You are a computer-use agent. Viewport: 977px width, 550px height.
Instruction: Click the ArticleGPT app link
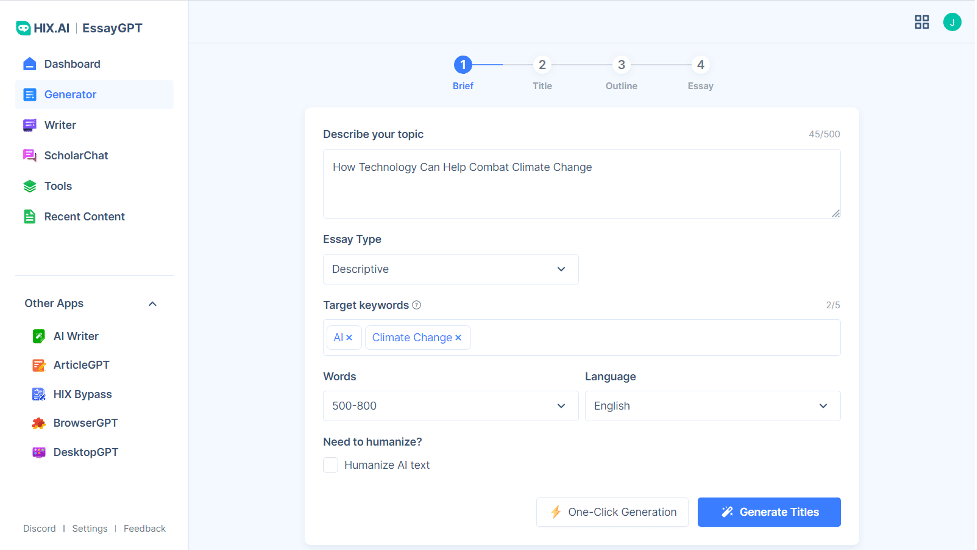pos(82,365)
